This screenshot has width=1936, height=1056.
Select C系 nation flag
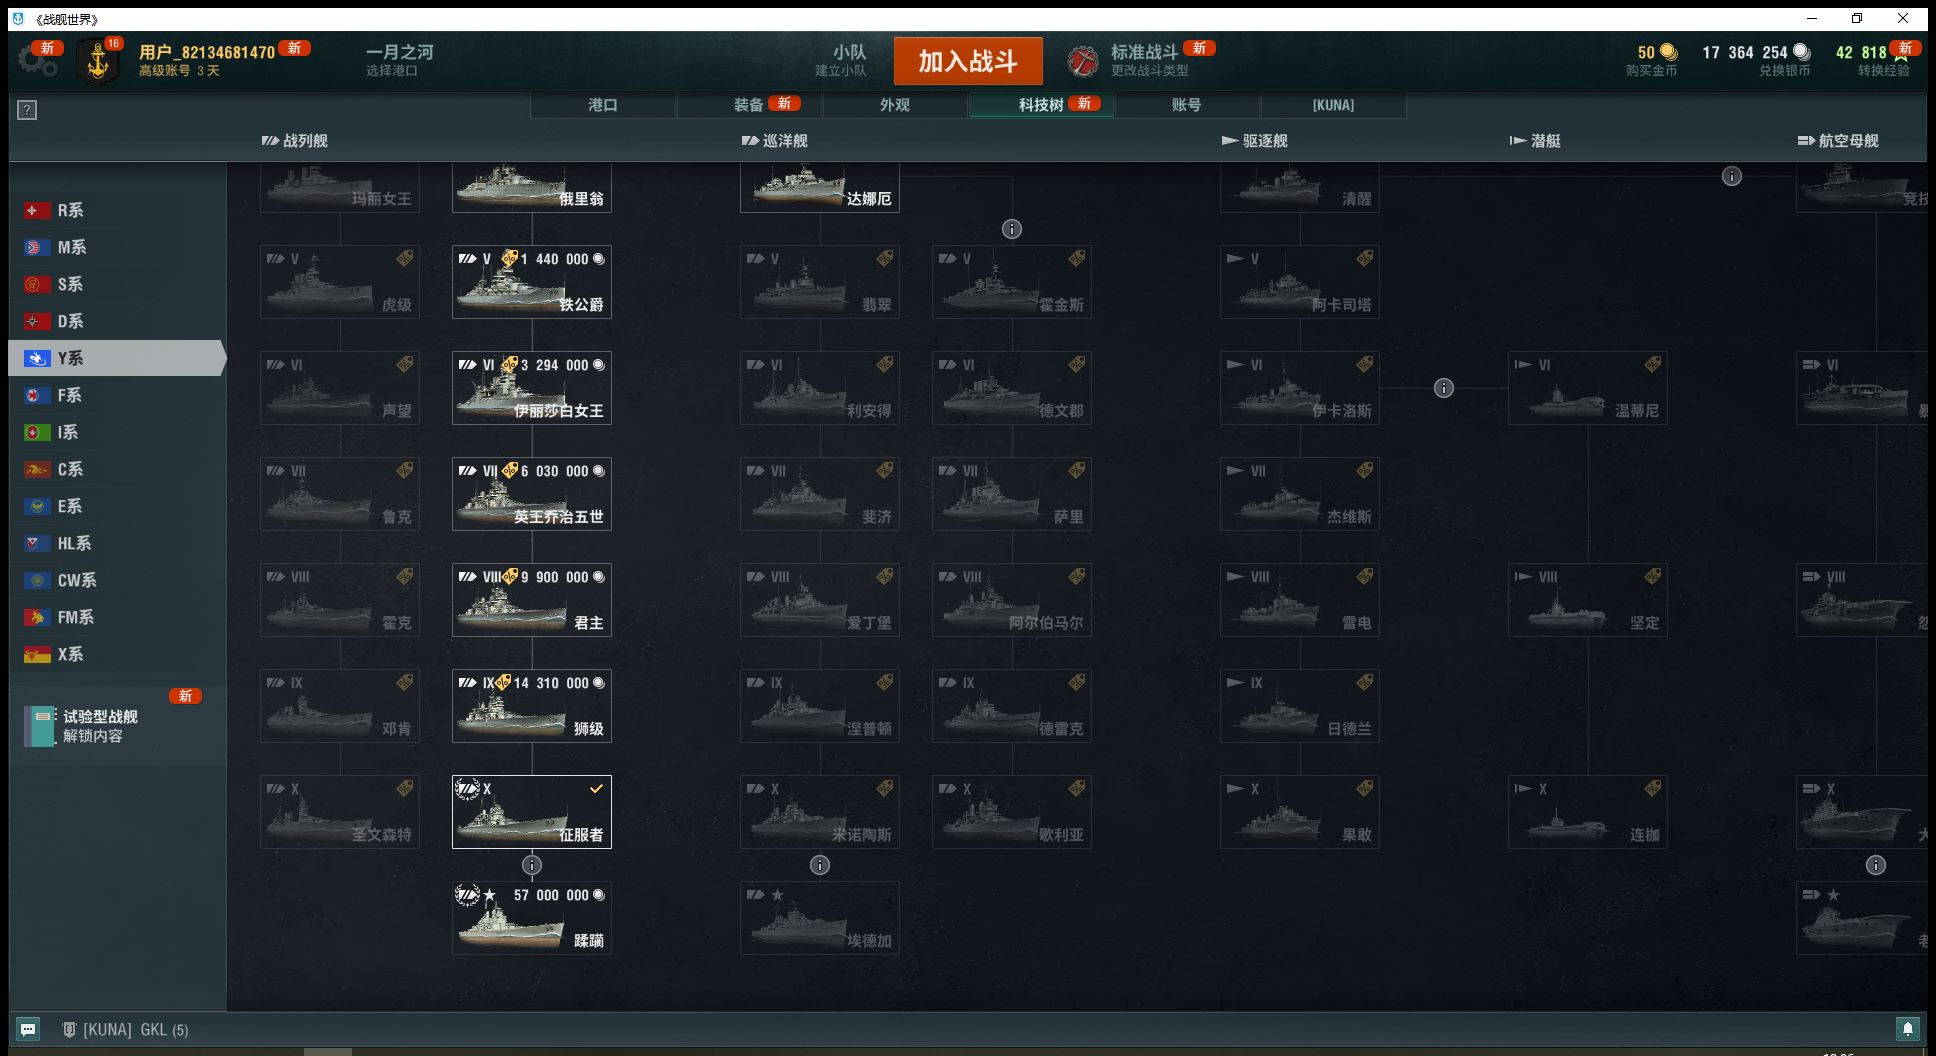(x=37, y=469)
